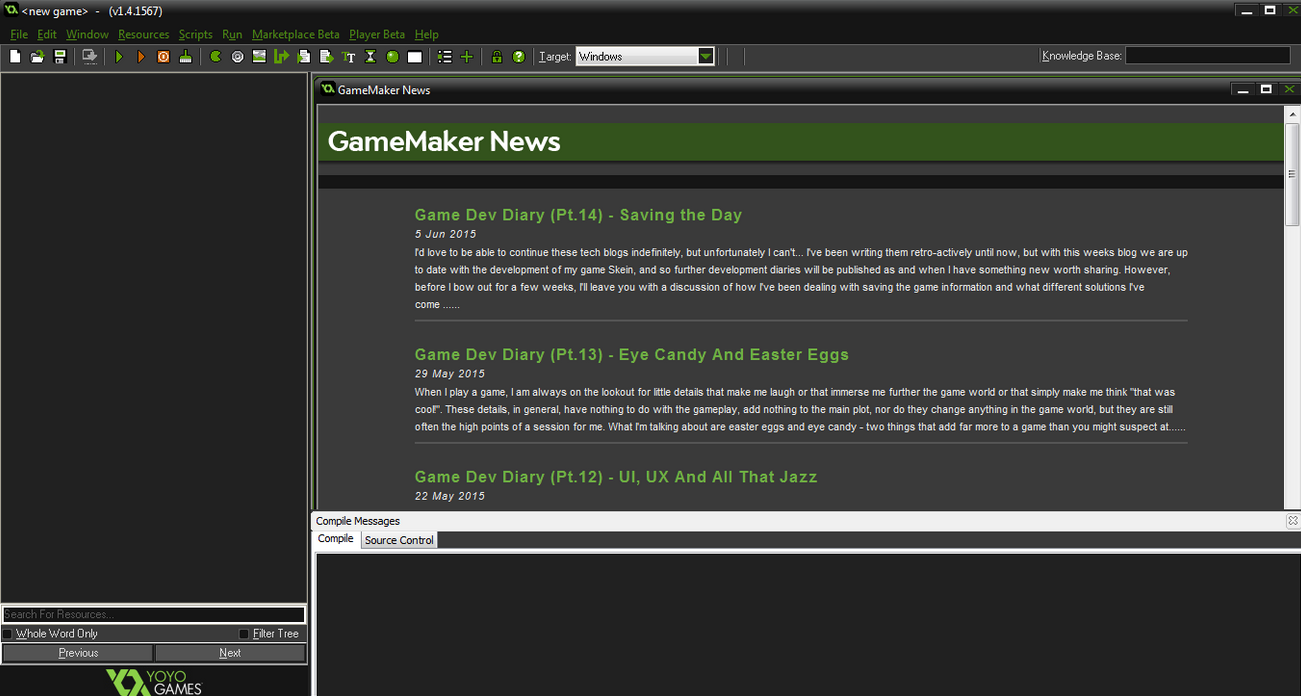
Task: Create a background with picture icon
Action: point(259,57)
